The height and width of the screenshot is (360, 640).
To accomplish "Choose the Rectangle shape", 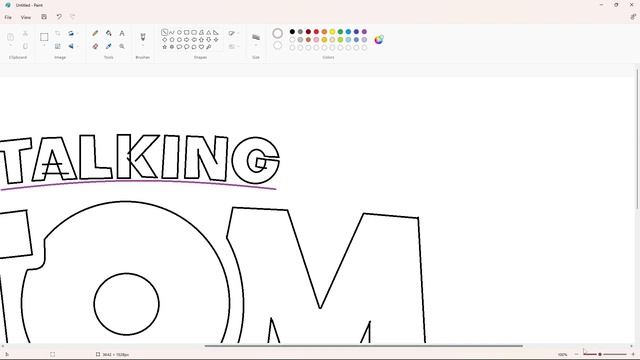I will 187,32.
